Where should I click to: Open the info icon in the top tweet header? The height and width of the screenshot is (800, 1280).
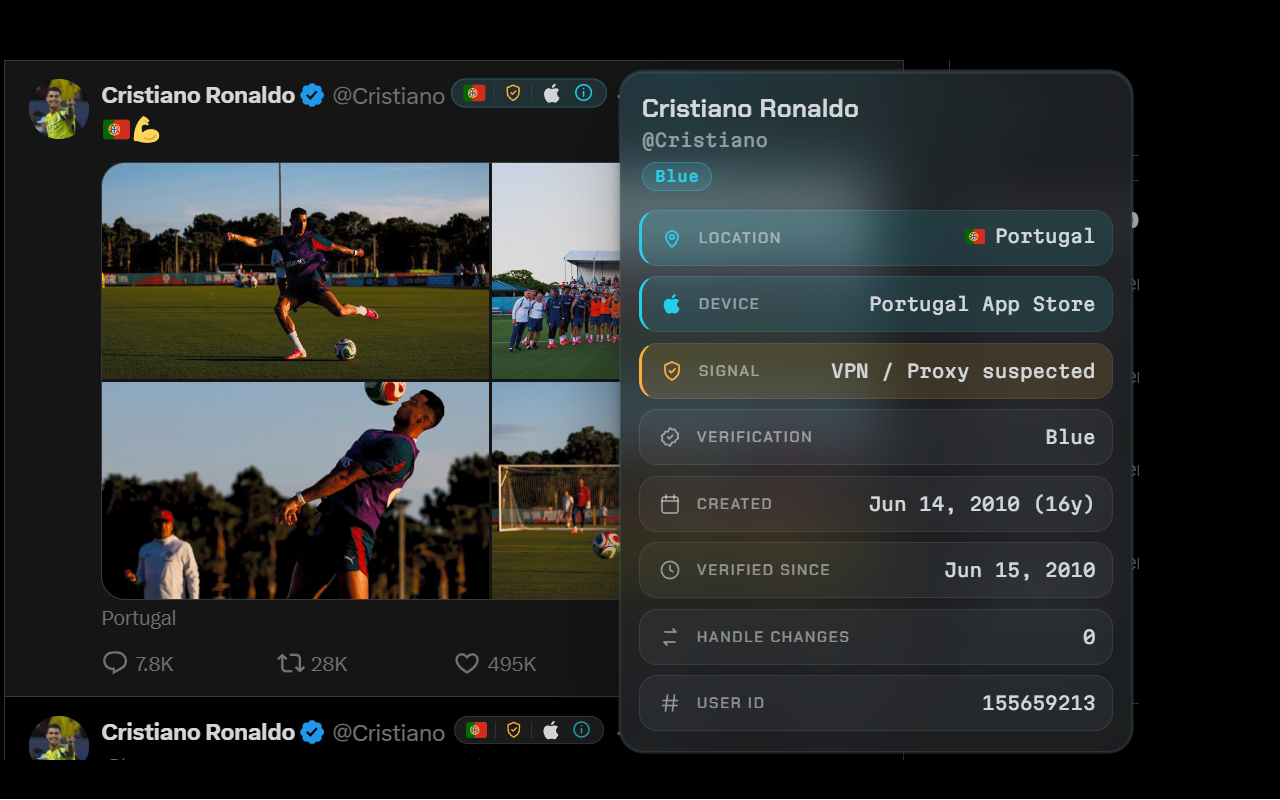tap(584, 93)
